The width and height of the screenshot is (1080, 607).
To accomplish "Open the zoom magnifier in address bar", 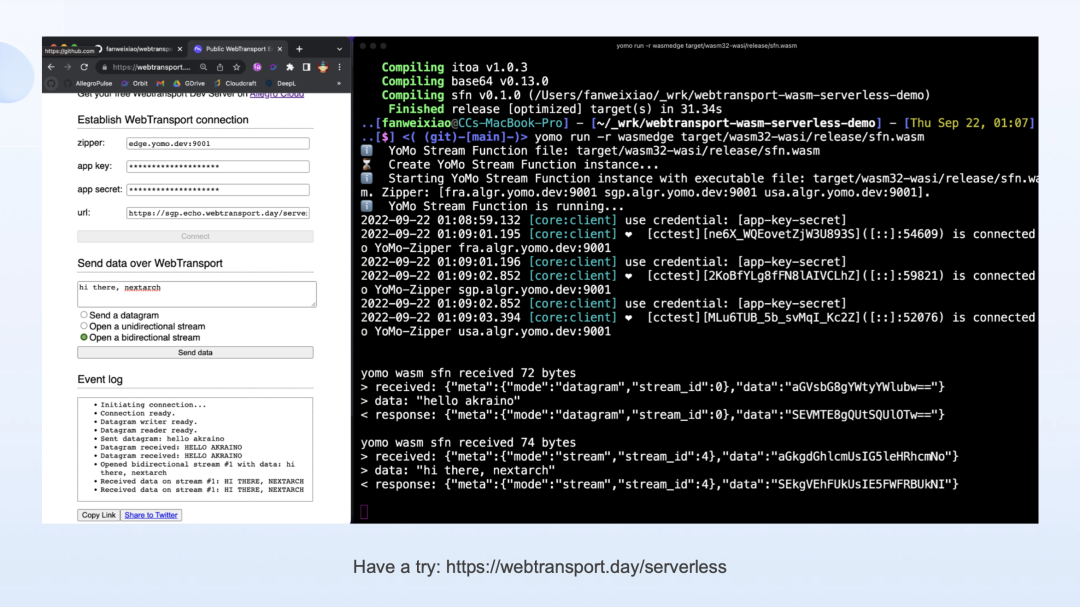I will point(203,68).
